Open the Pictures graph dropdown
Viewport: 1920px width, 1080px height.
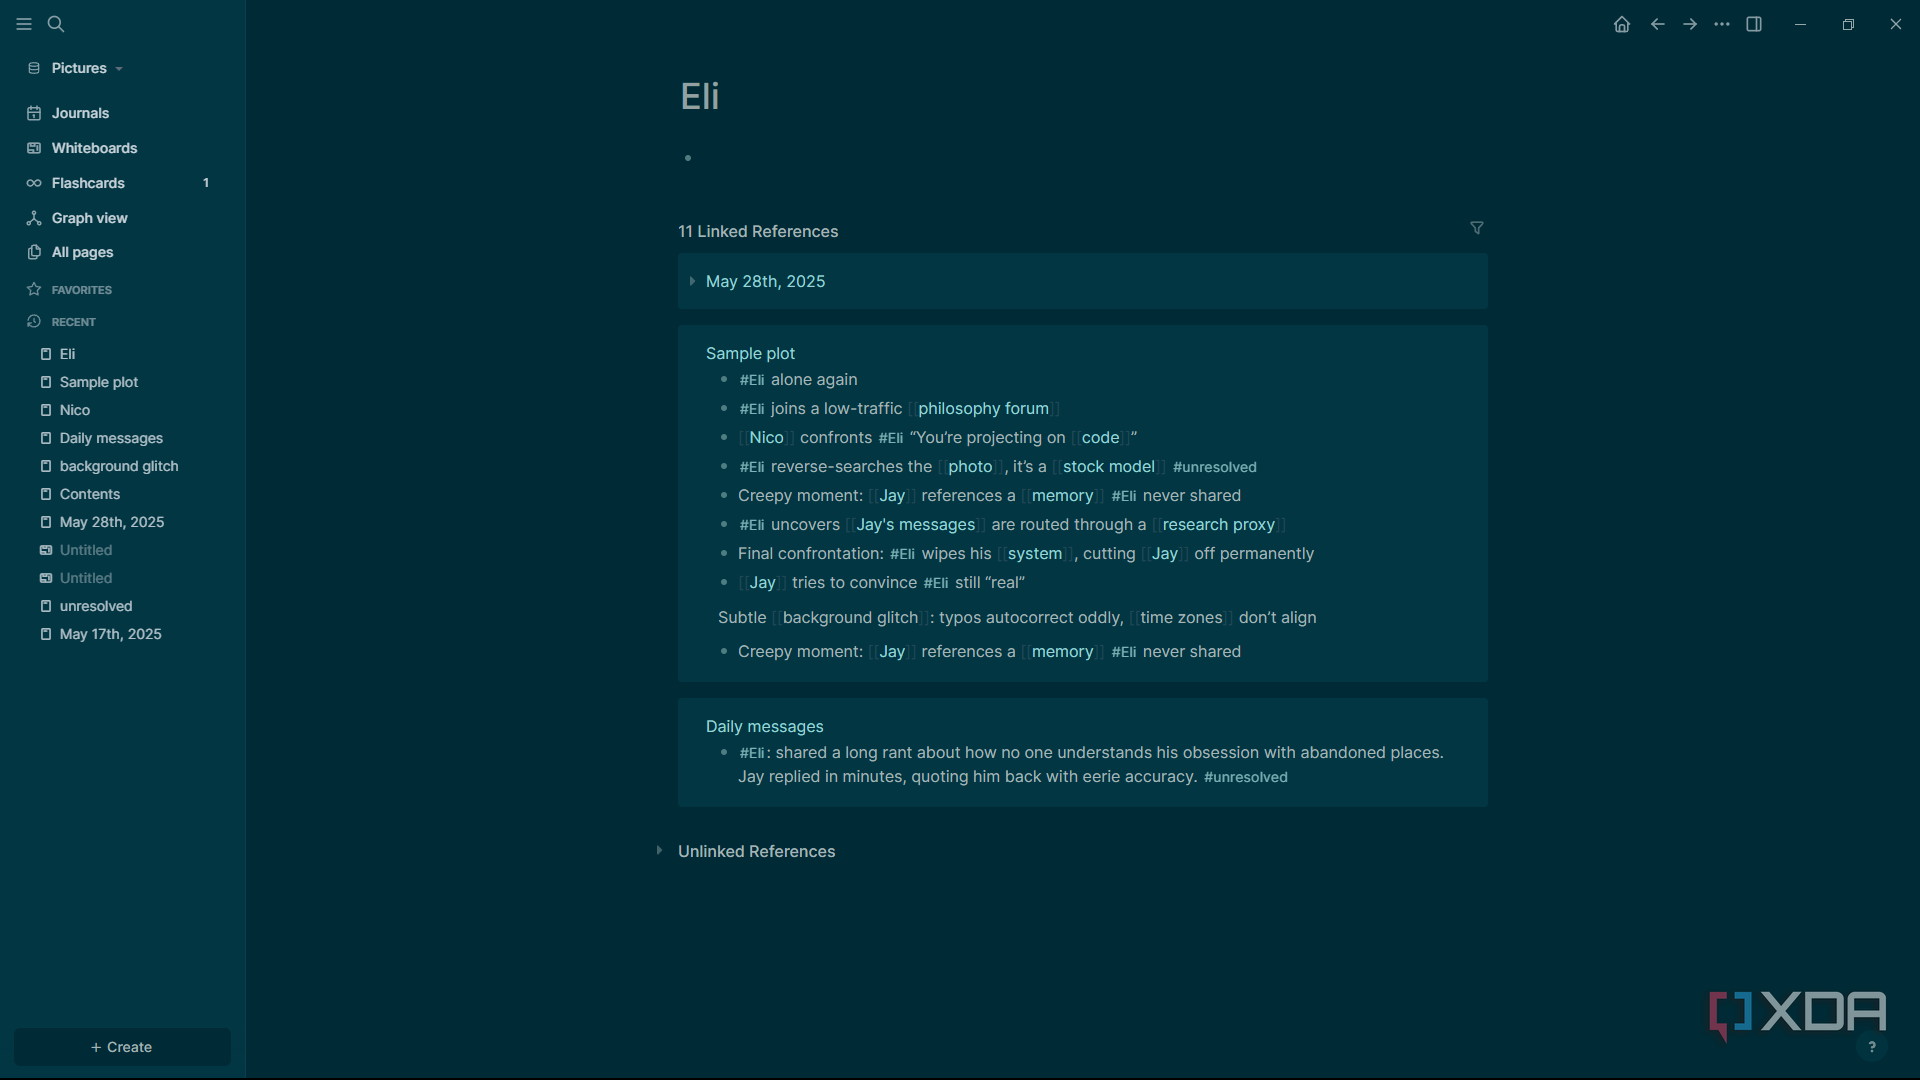pyautogui.click(x=76, y=68)
